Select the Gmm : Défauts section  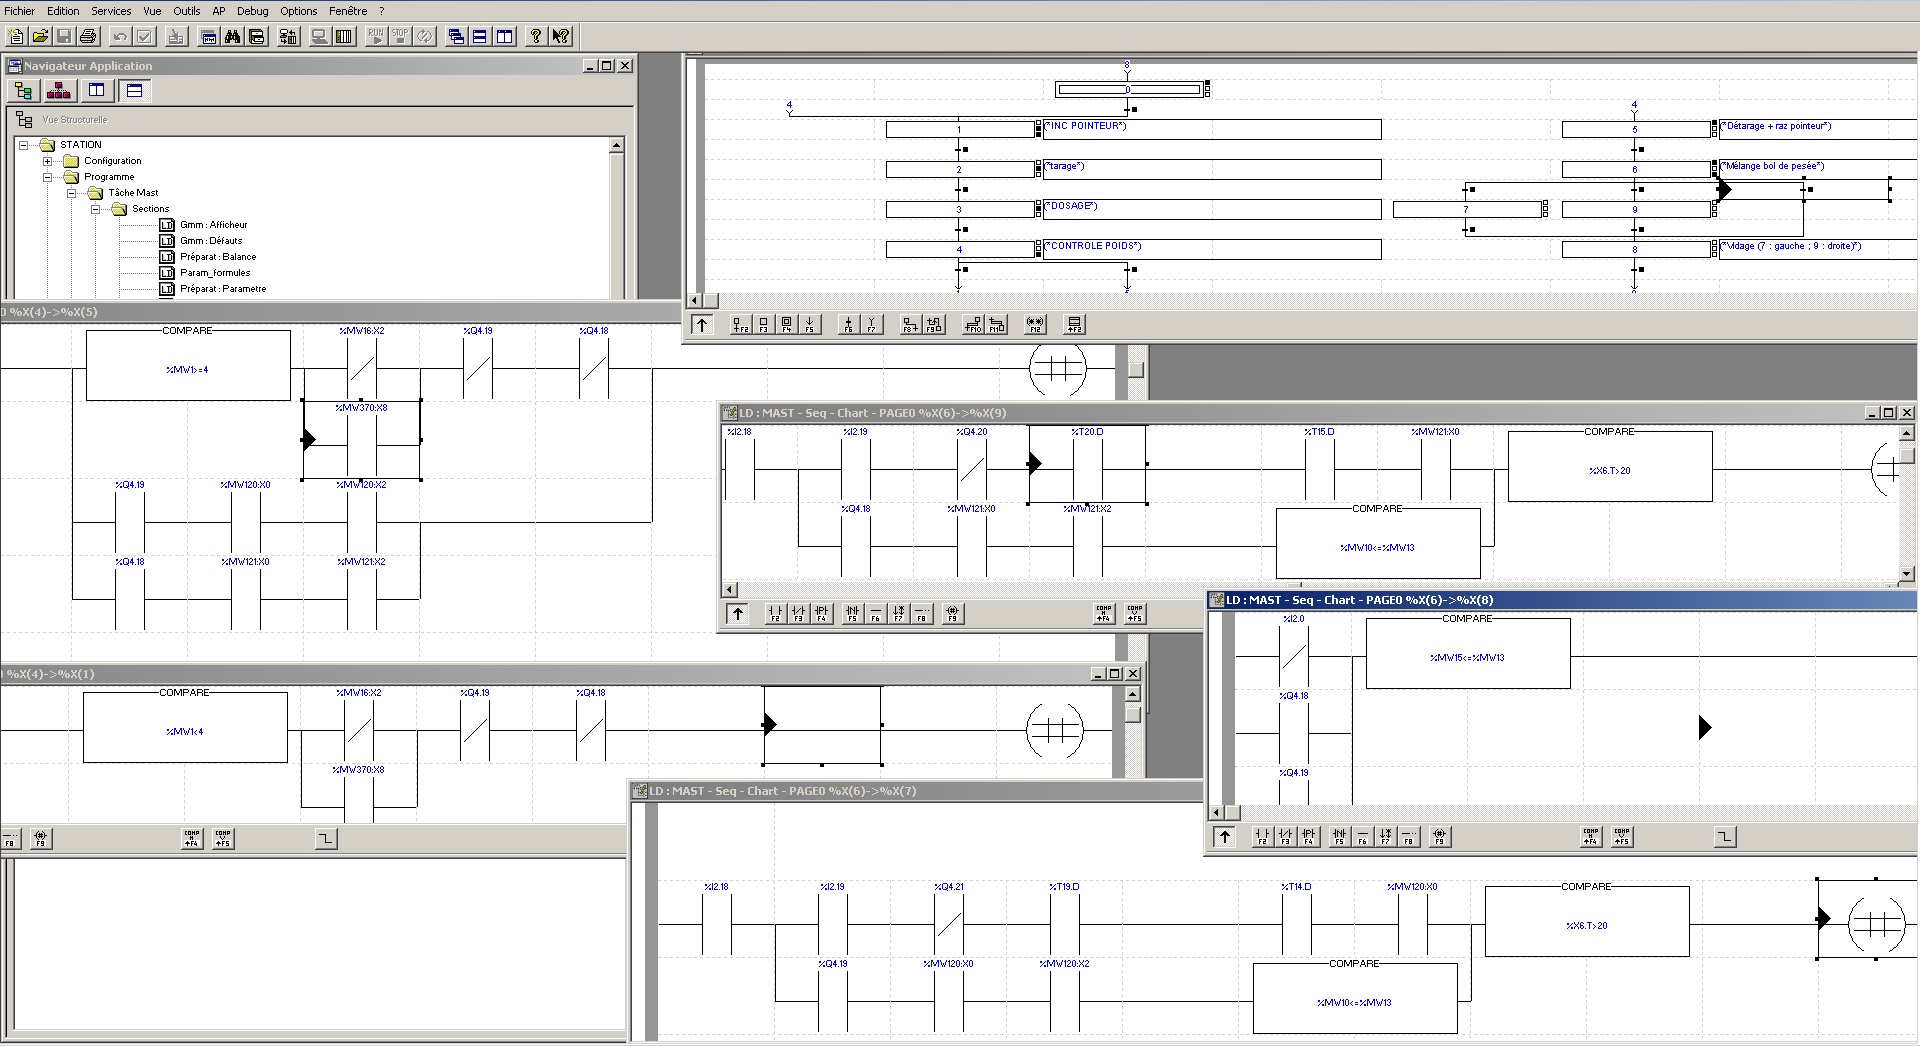pos(211,241)
